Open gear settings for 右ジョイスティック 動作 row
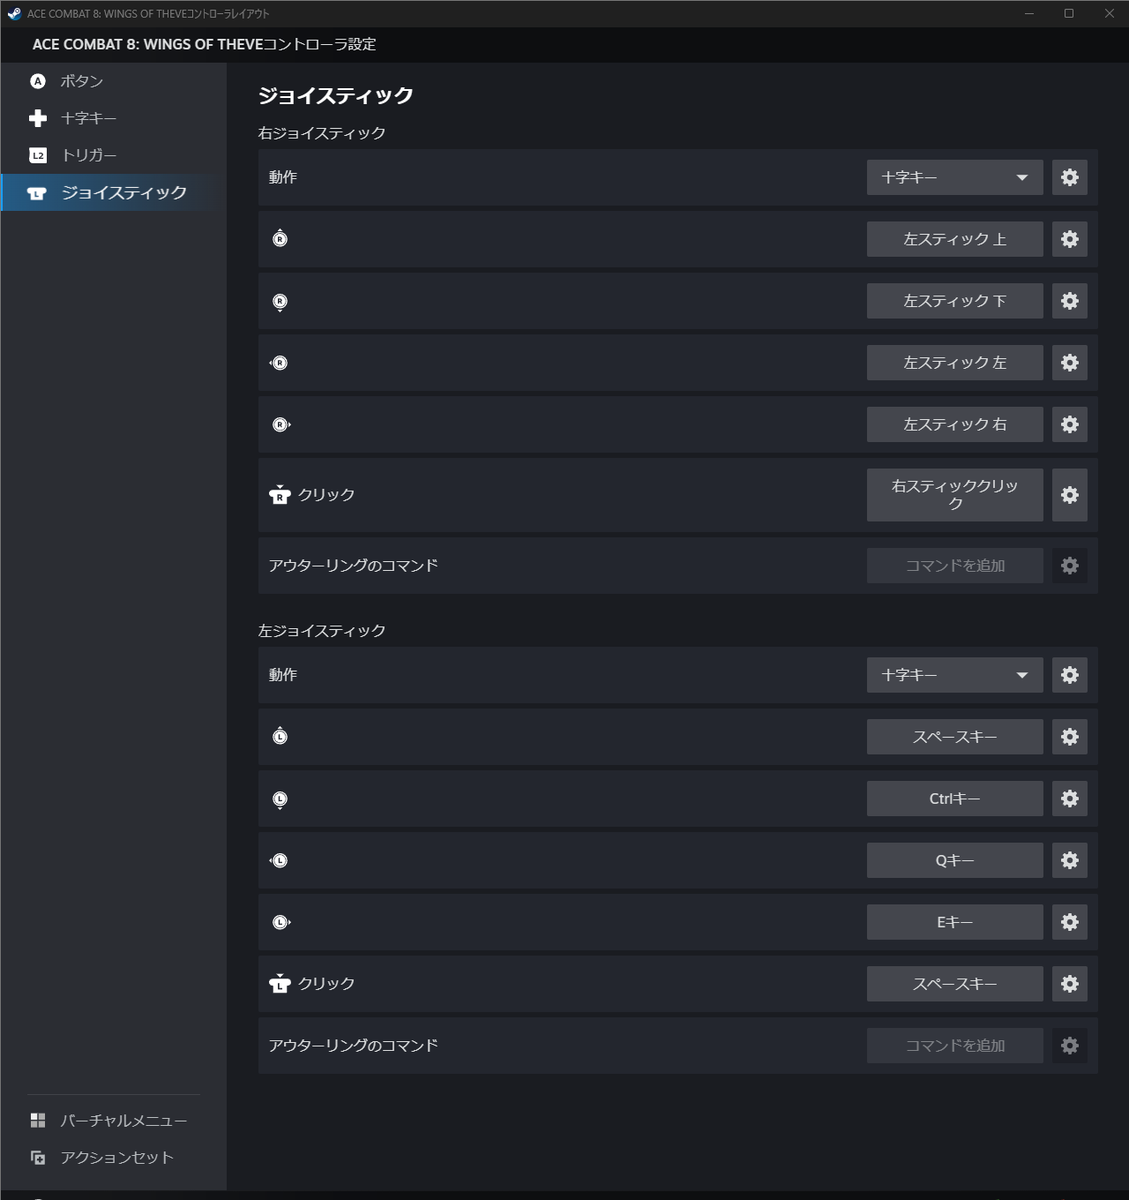 [x=1069, y=177]
